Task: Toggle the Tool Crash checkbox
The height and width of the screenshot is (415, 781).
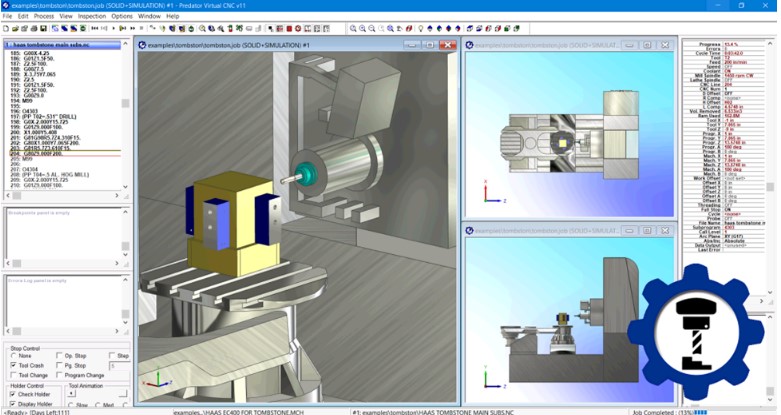Action: click(x=13, y=365)
